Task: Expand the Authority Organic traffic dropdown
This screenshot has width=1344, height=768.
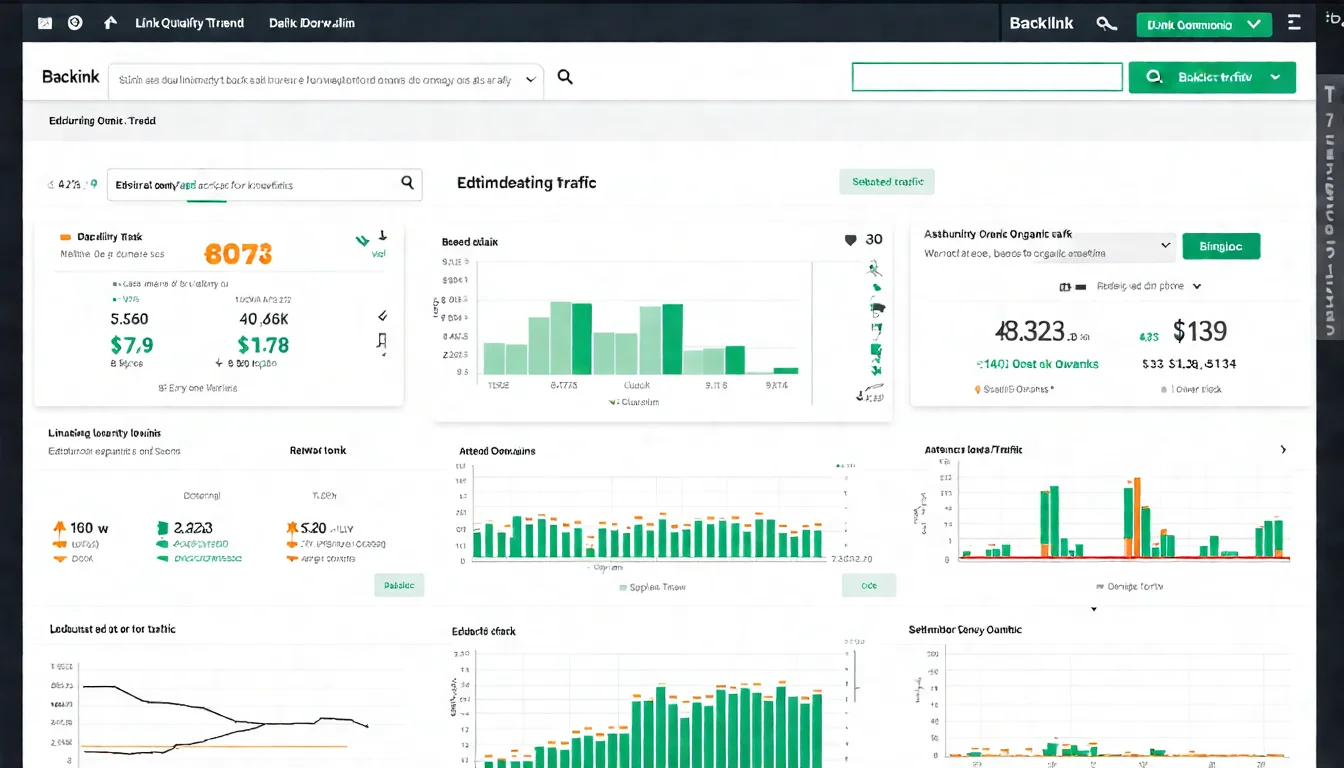Action: (1166, 245)
